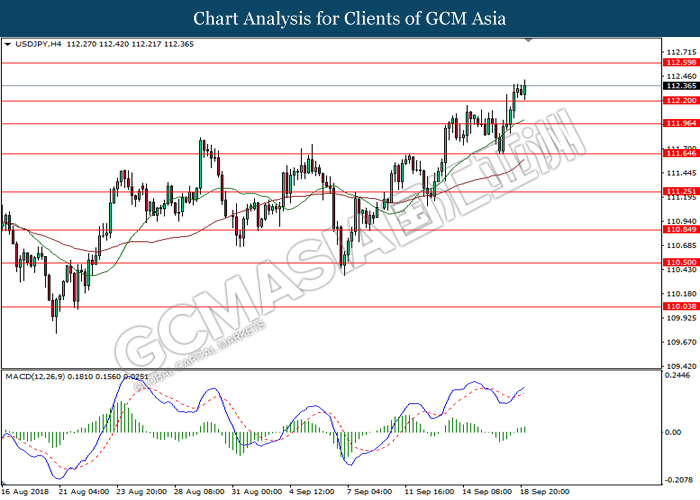Viewport: 700px width, 500px height.
Task: Select the 110.038 red price label
Action: point(681,306)
